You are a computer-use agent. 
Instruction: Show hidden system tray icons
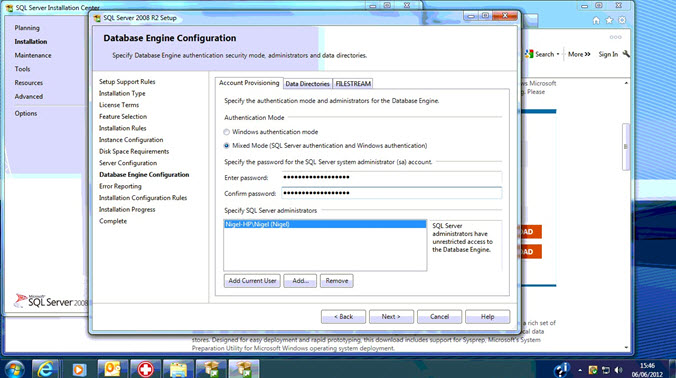[x=580, y=370]
